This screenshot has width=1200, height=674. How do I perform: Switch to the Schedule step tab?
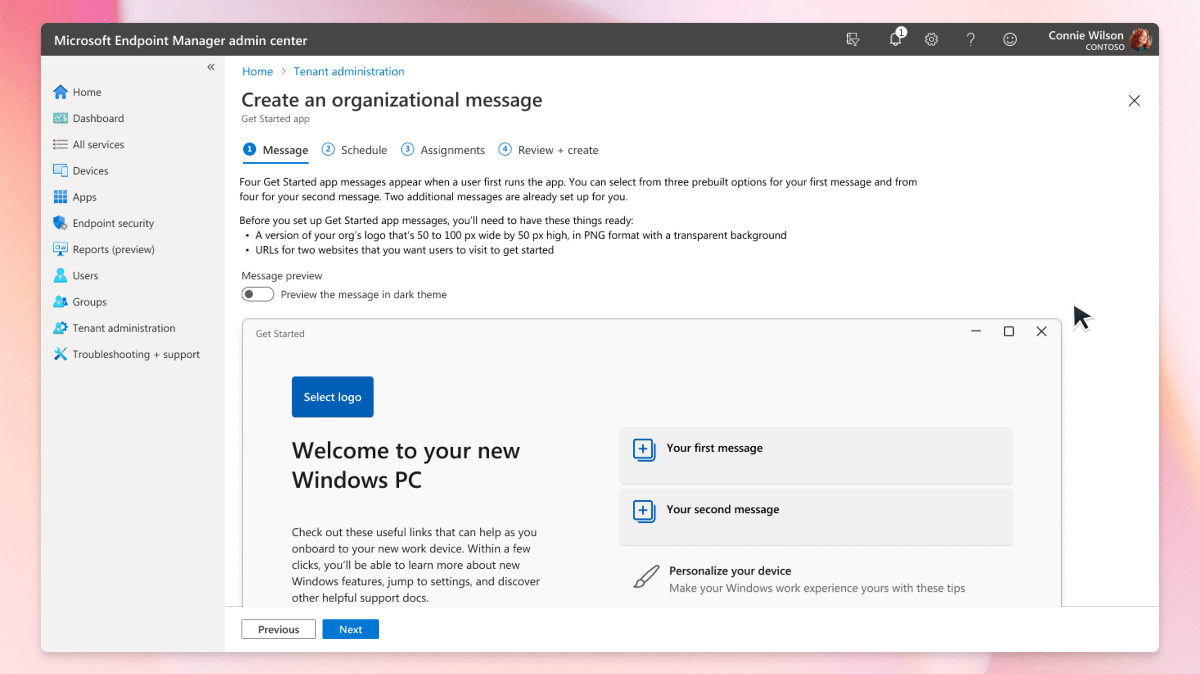click(355, 150)
